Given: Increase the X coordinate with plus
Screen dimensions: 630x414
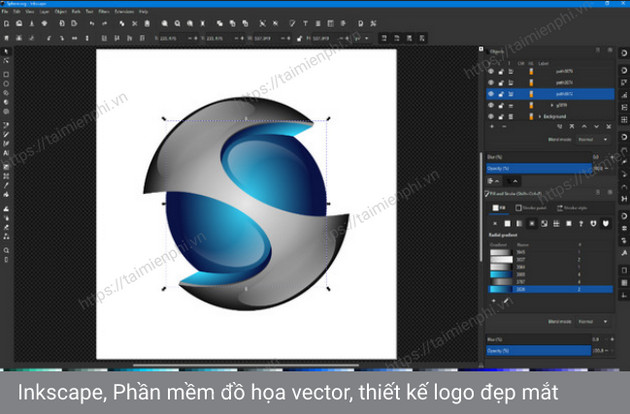Looking at the screenshot, I should point(196,38).
